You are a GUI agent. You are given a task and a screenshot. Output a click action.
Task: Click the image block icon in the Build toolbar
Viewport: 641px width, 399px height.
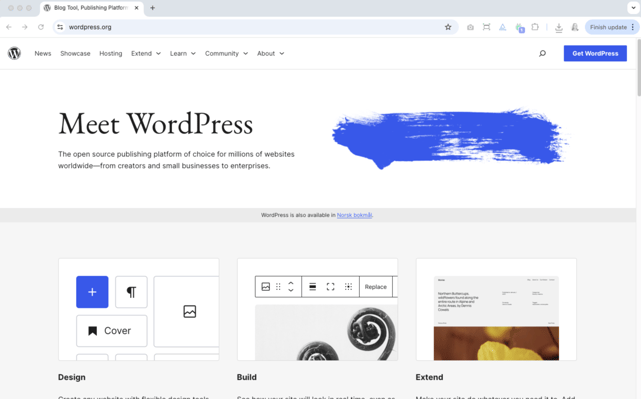[266, 287]
